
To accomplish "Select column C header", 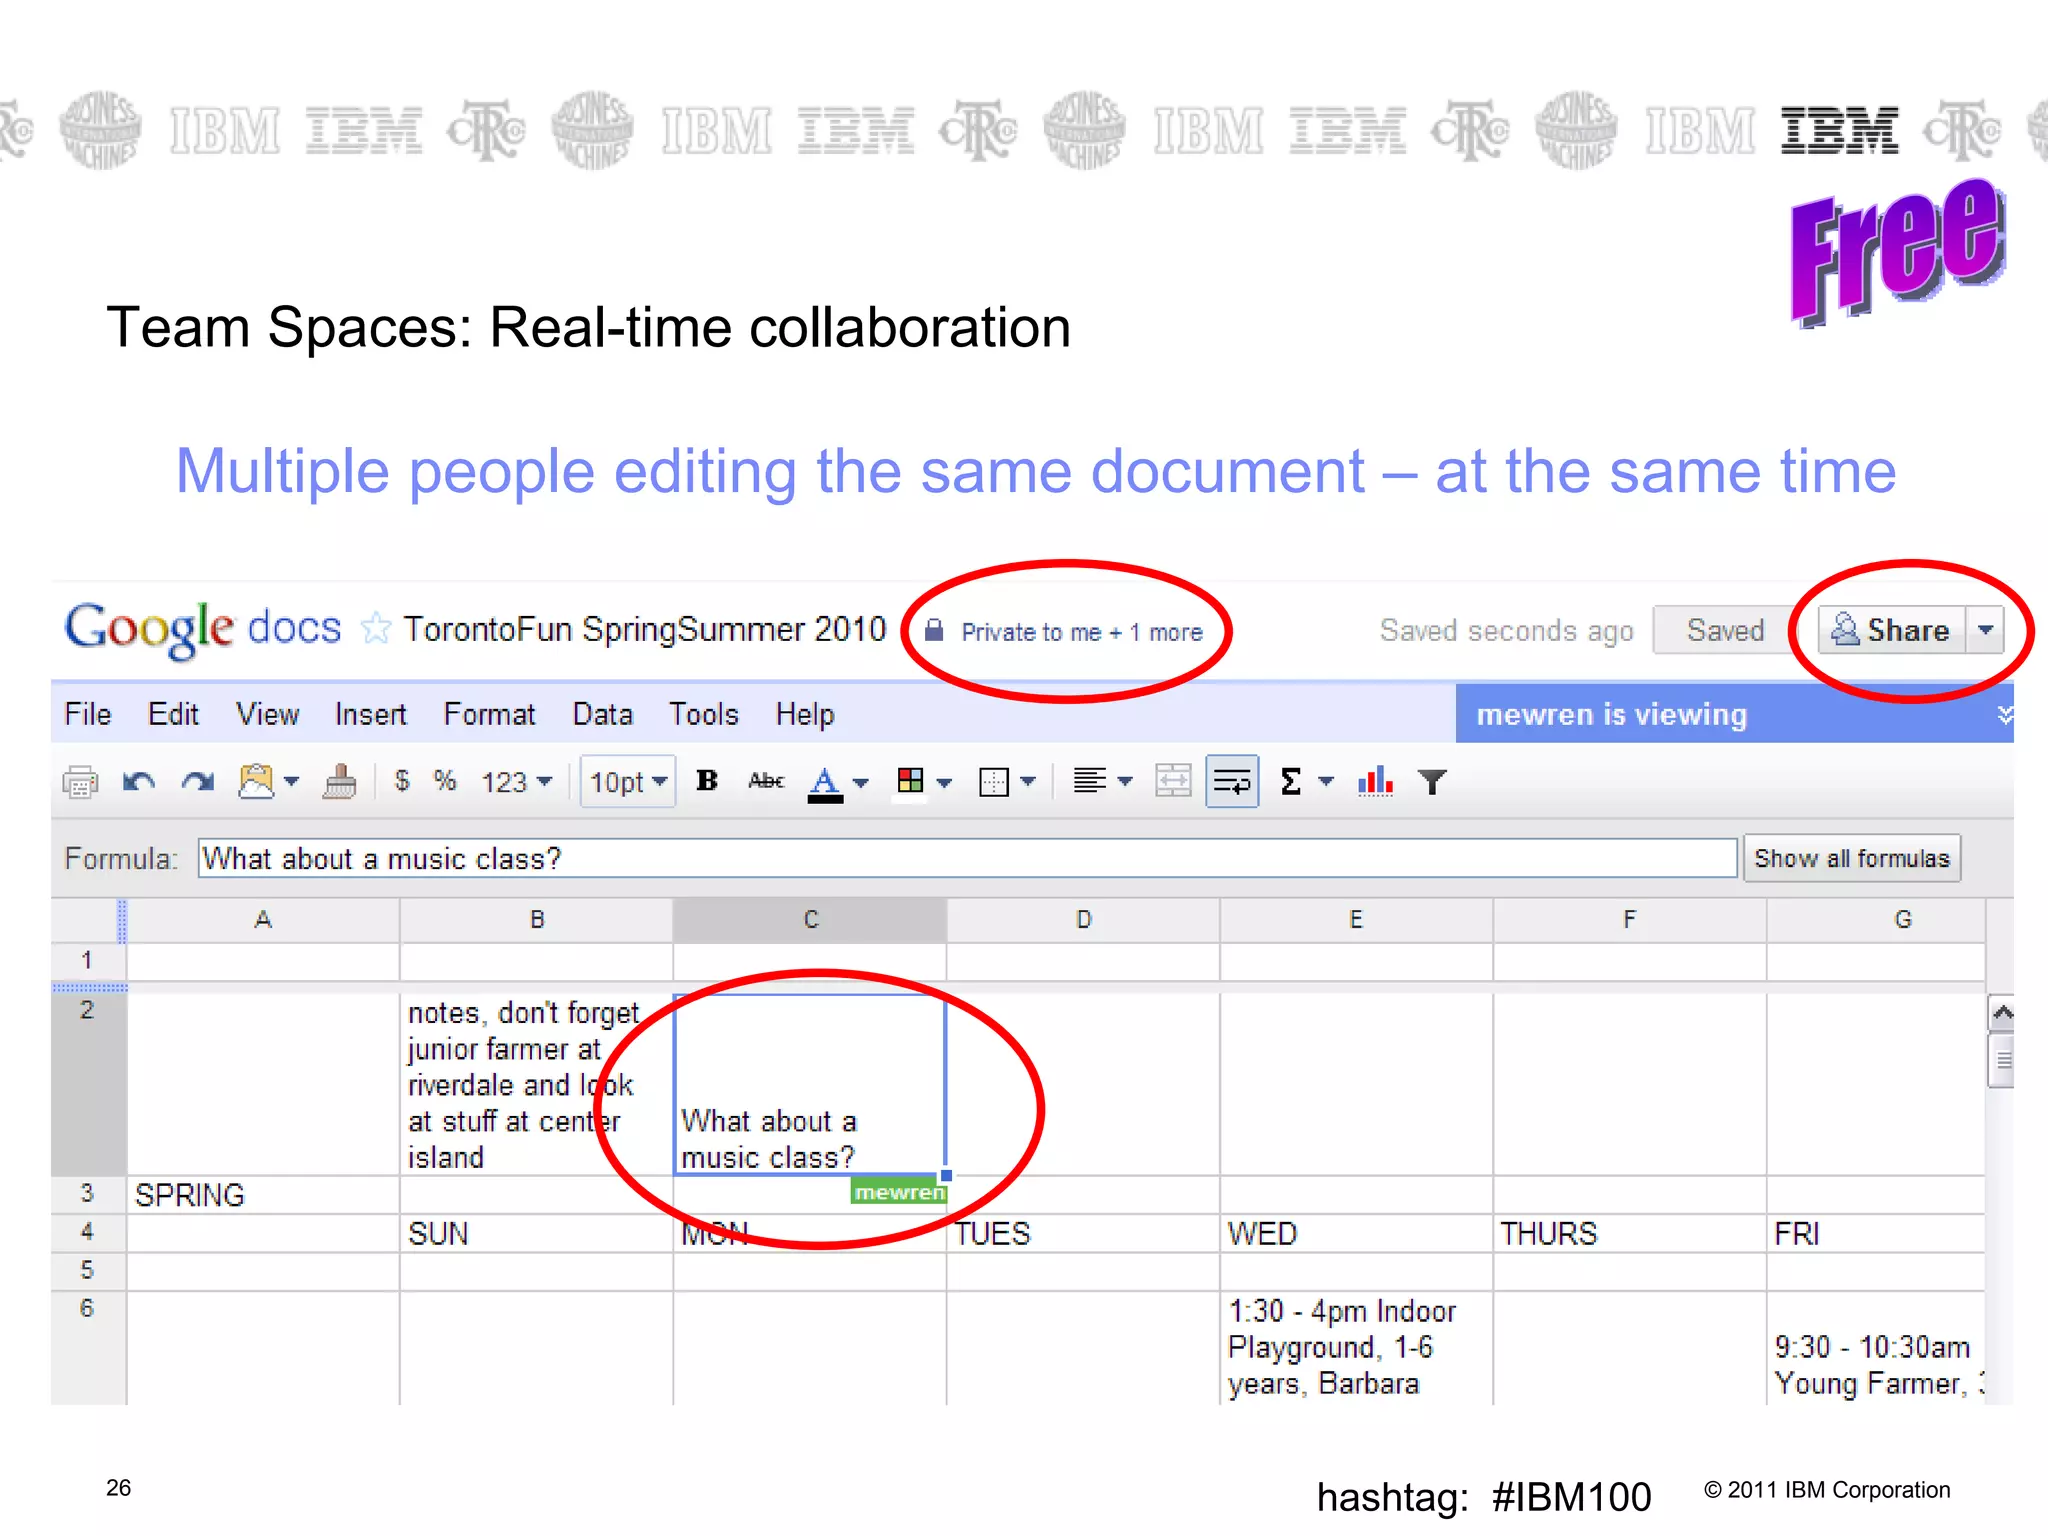I will (x=810, y=919).
